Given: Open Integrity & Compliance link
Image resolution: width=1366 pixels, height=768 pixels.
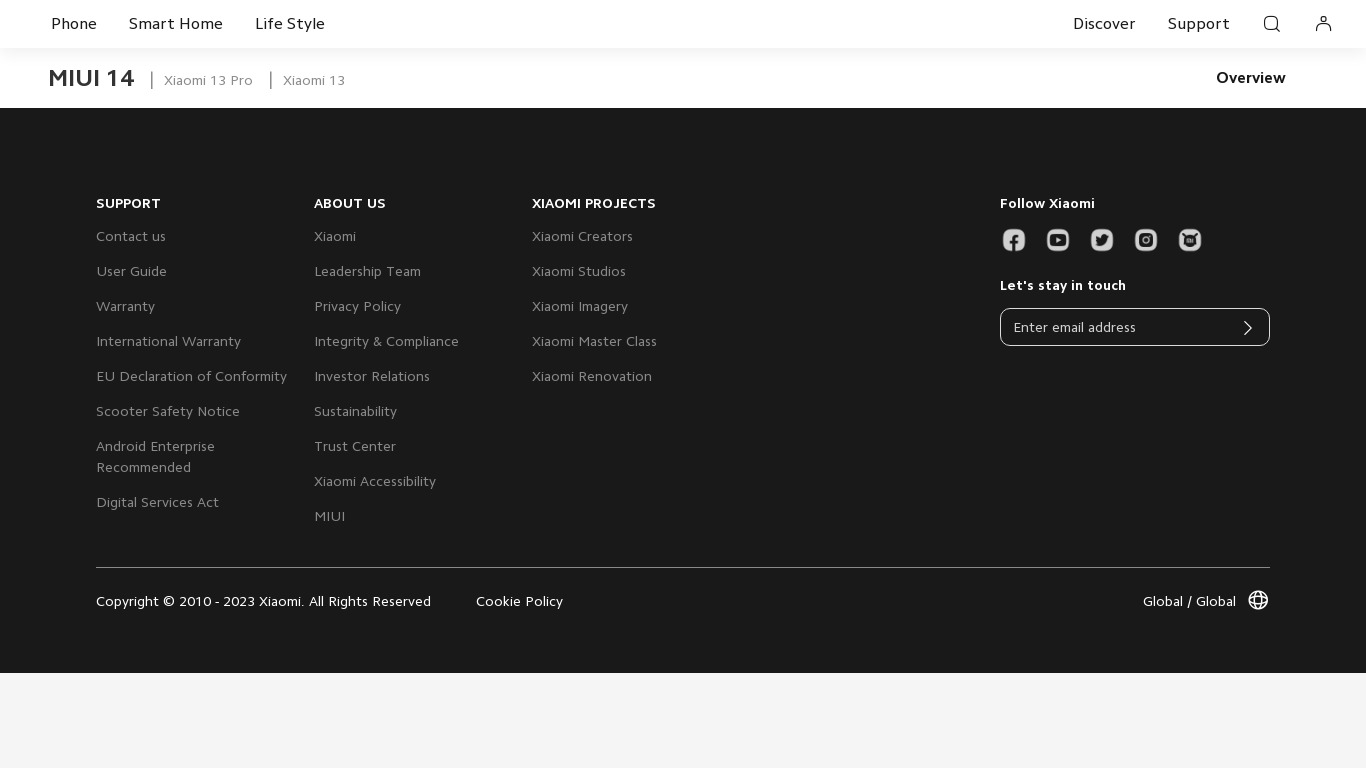Looking at the screenshot, I should [386, 341].
